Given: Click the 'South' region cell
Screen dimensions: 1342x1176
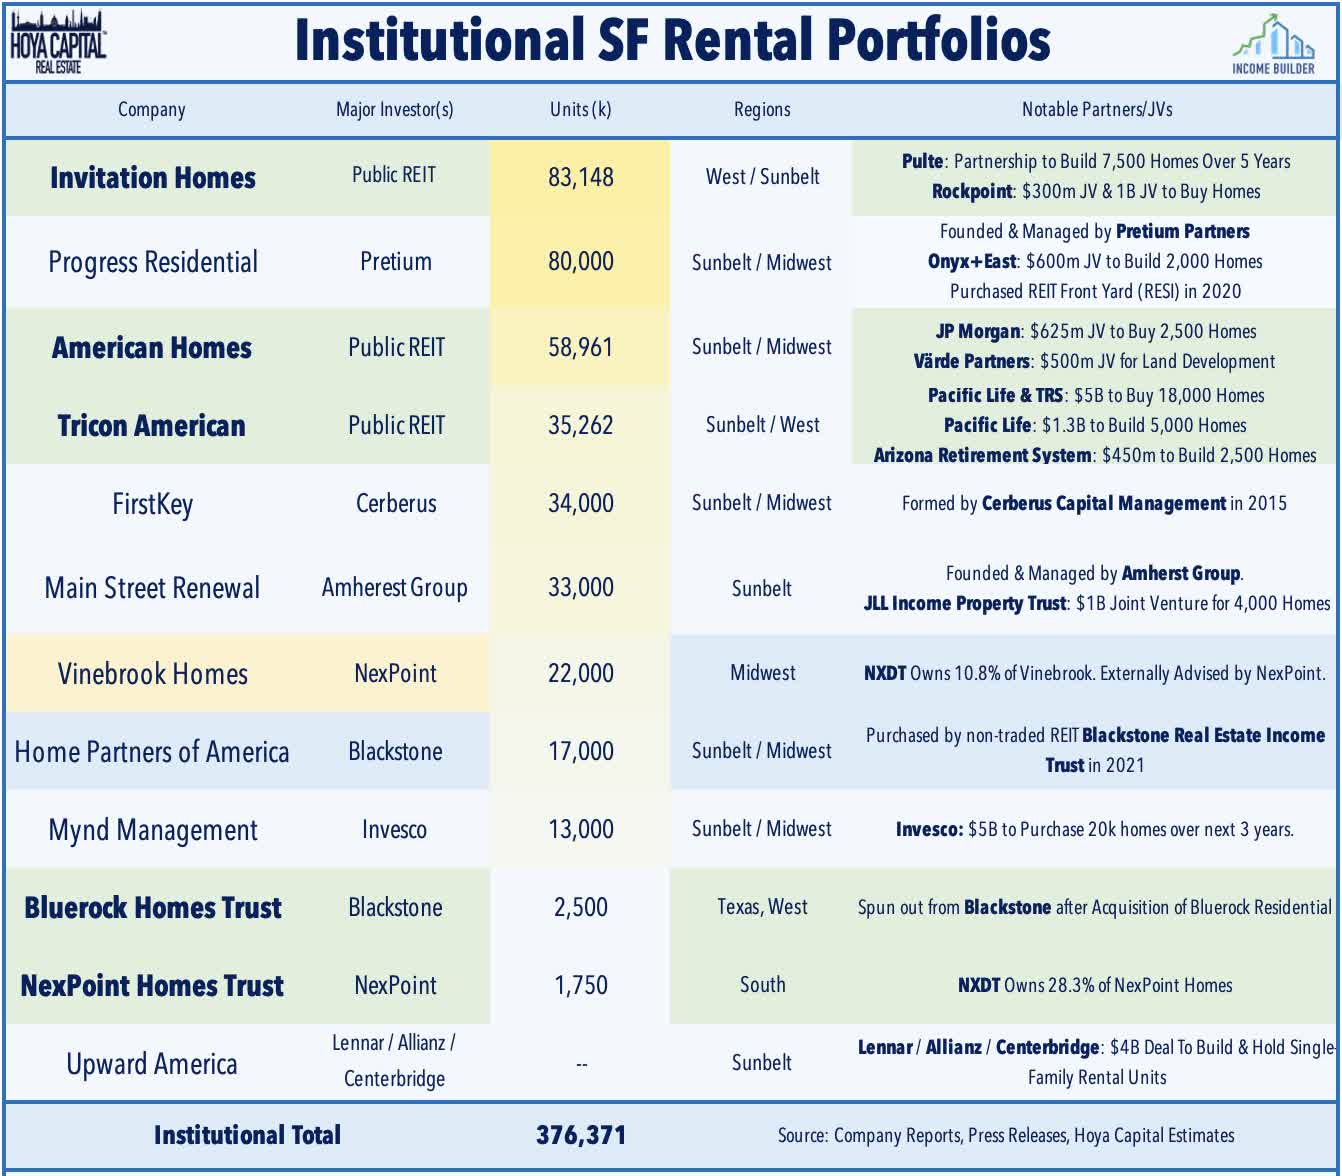Looking at the screenshot, I should [762, 985].
